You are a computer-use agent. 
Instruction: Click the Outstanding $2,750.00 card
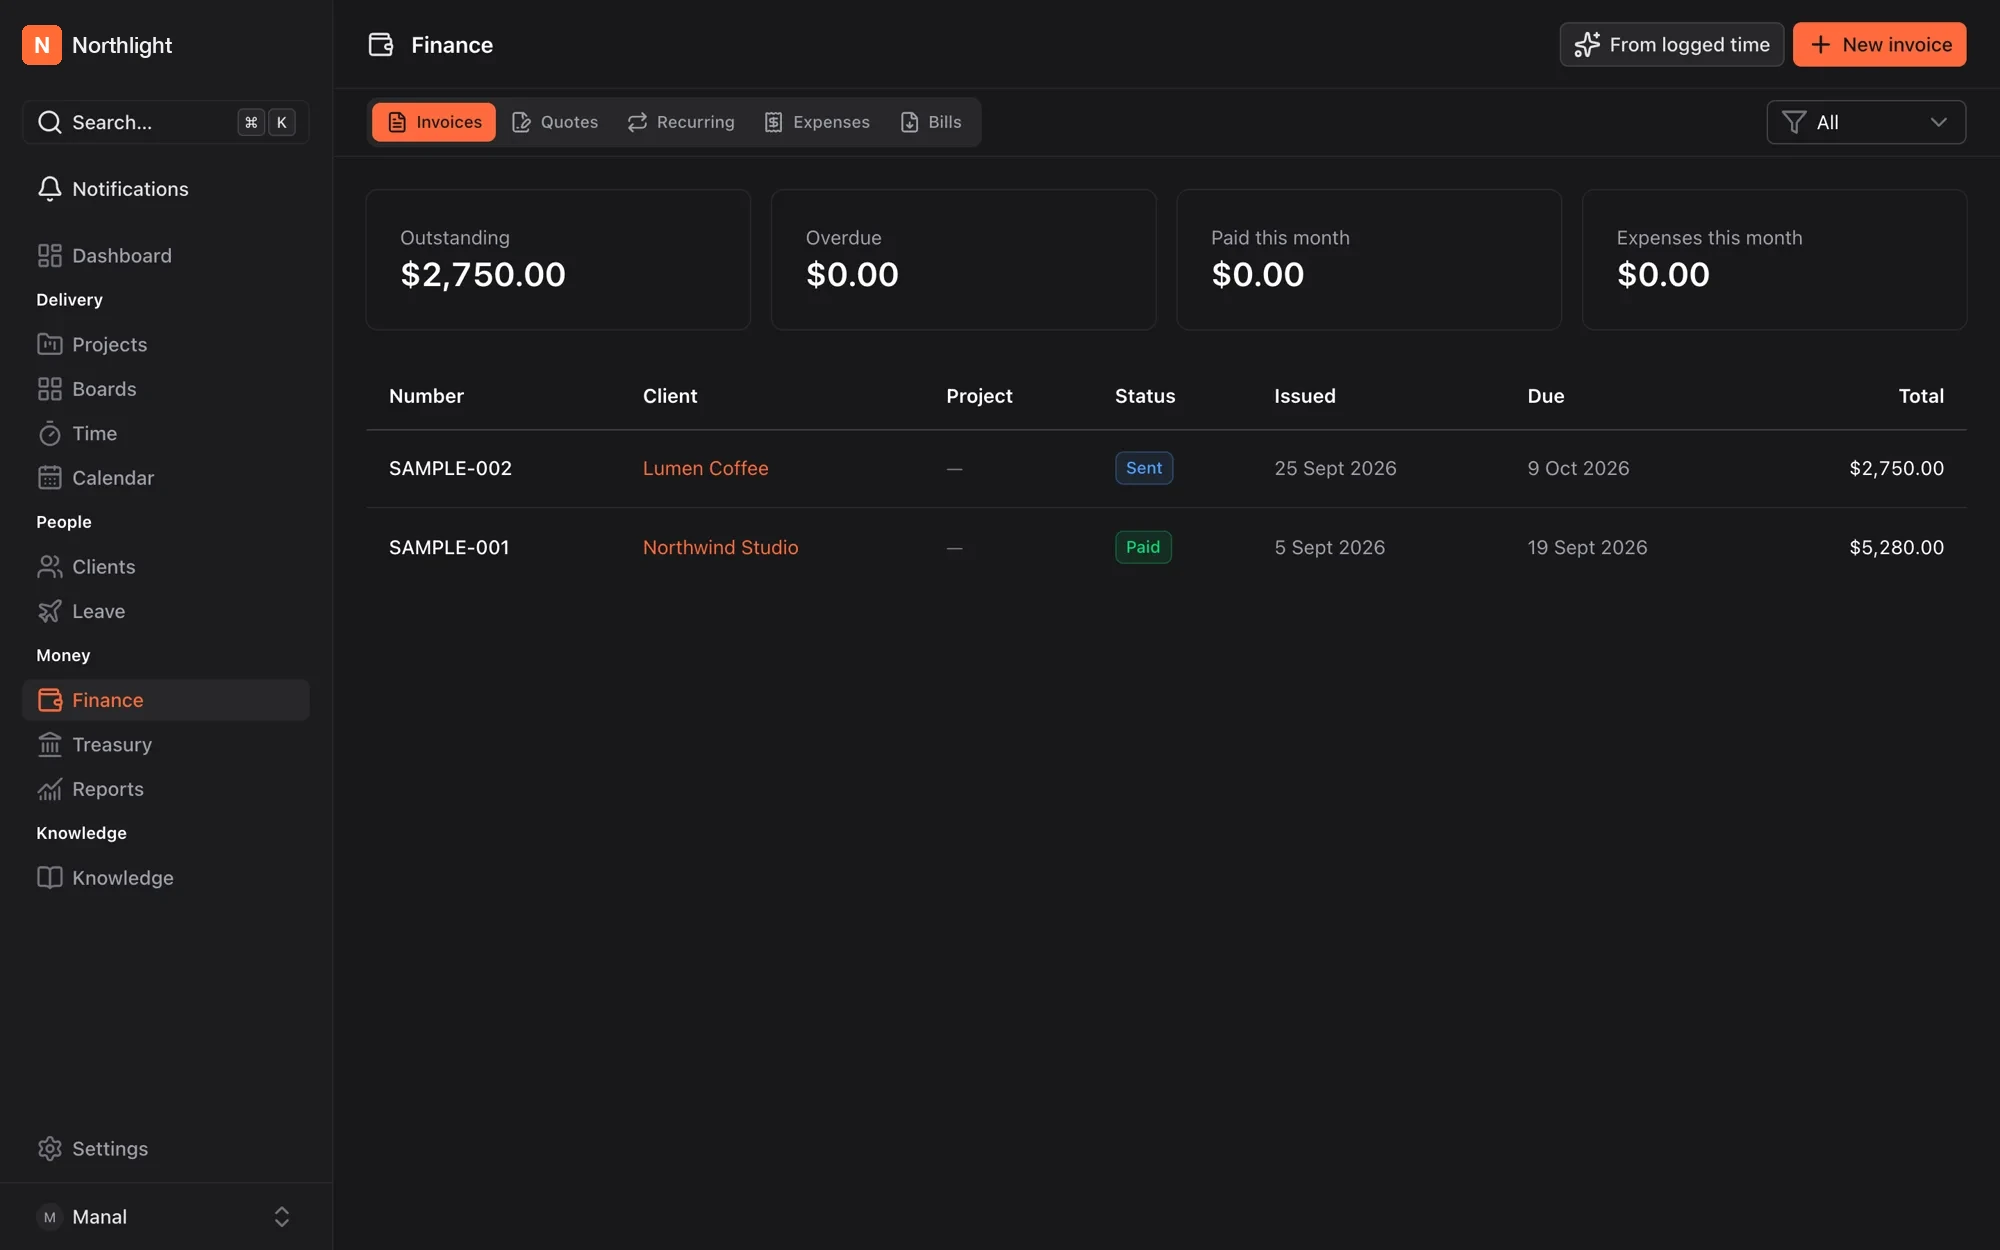pos(558,260)
